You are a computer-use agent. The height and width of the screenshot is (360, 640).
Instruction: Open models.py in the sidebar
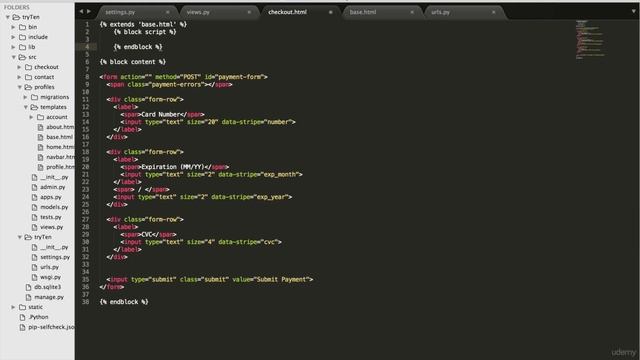tap(54, 207)
